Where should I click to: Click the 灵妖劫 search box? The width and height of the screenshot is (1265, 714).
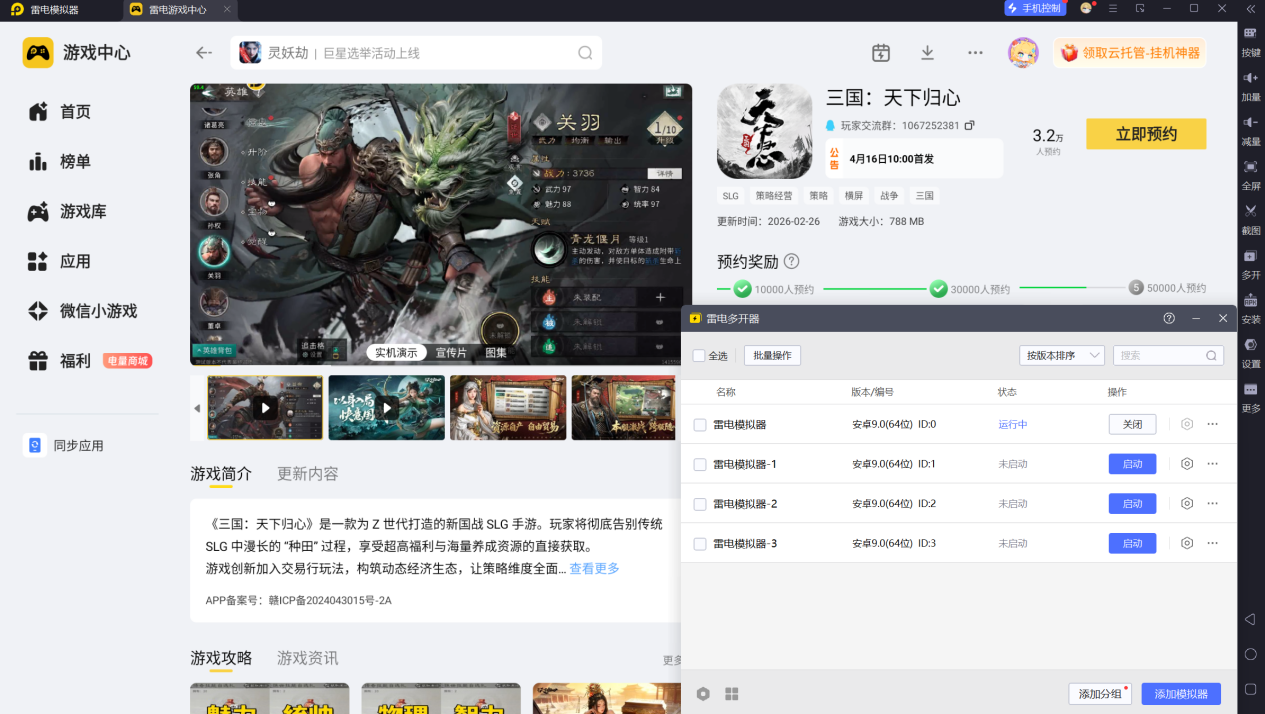416,53
